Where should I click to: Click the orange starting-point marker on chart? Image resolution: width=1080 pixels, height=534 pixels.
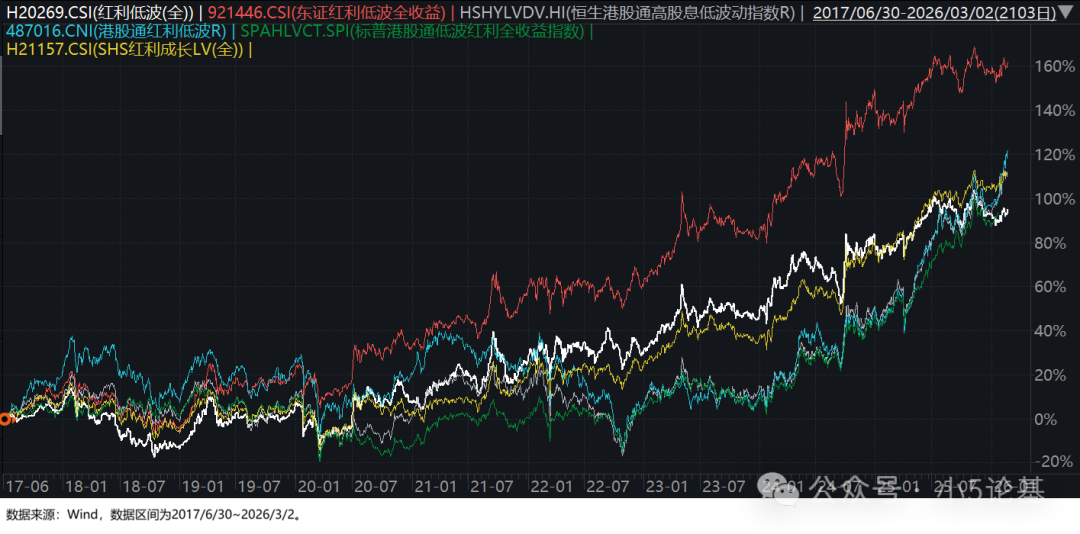[x=5, y=419]
